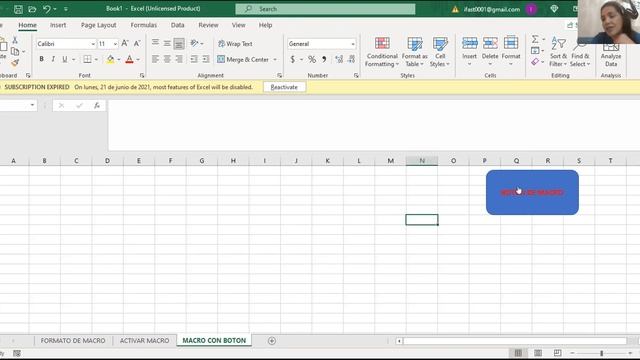Align text left
Viewport: 640px width, 360px height.
(x=155, y=59)
